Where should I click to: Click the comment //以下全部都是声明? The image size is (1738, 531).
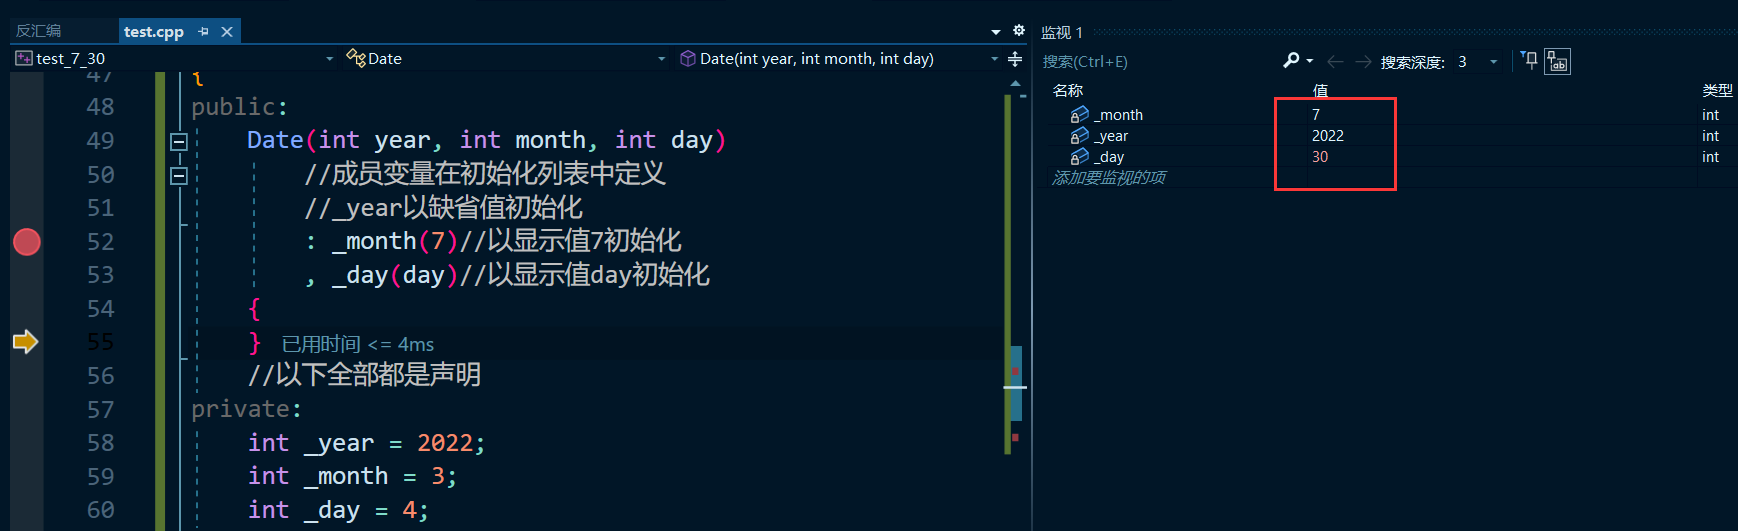click(x=365, y=375)
